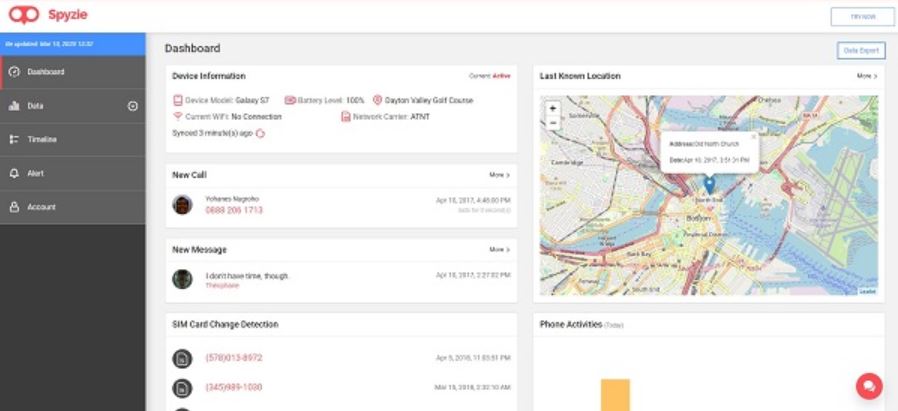Click the sync refresh icon
The height and width of the screenshot is (411, 898).
coord(260,133)
